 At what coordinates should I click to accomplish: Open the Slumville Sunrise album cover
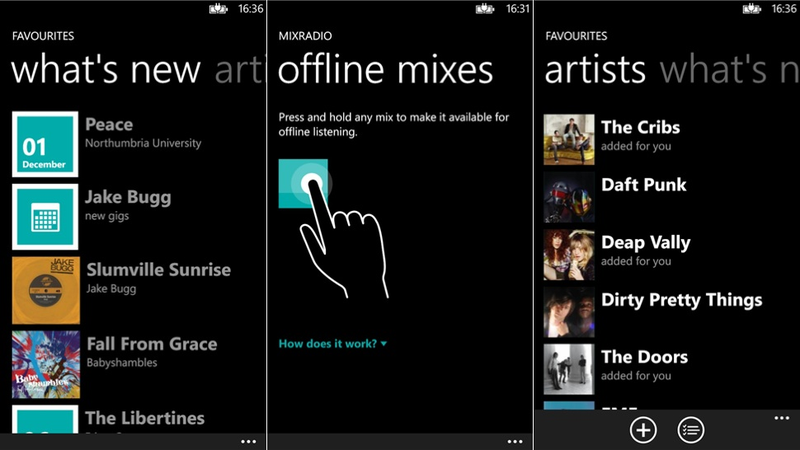pos(46,290)
